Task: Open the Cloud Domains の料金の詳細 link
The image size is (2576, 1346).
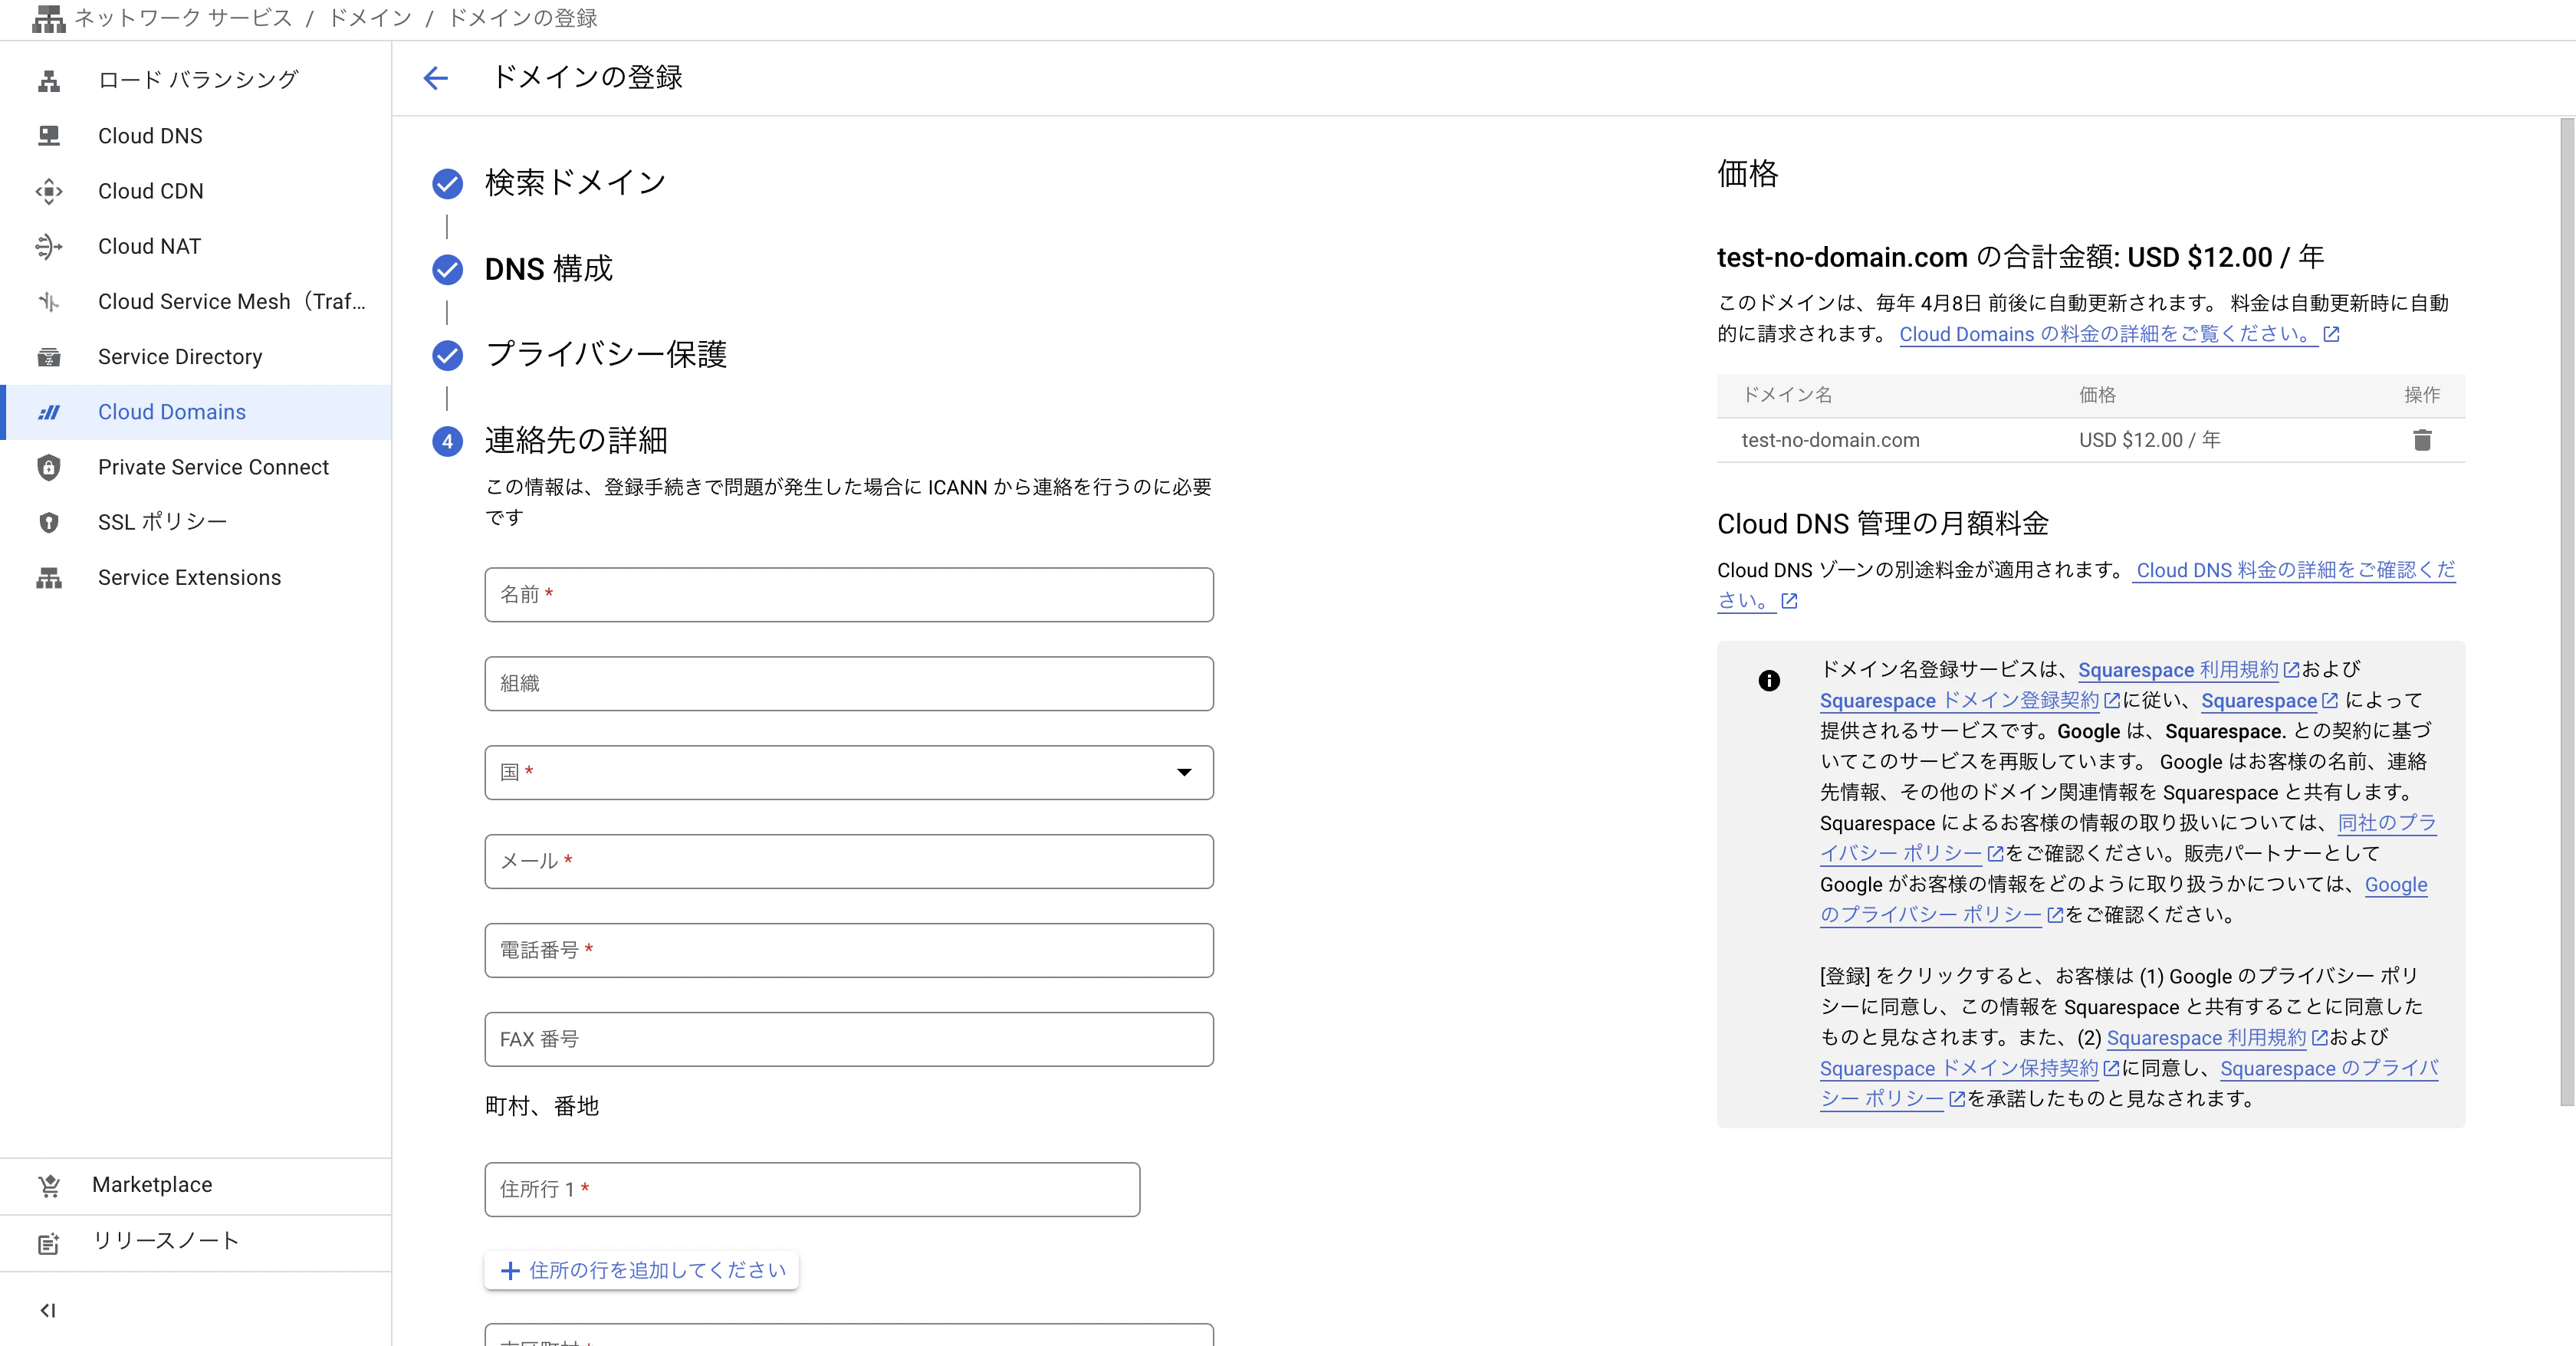Action: pos(2118,334)
